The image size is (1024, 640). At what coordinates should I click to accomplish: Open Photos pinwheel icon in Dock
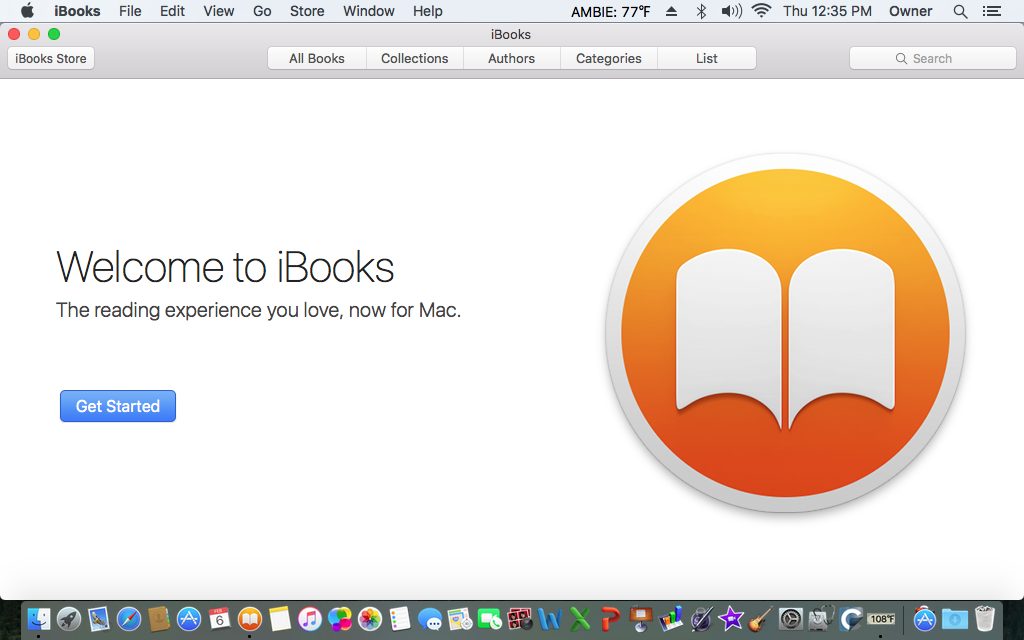(x=370, y=618)
